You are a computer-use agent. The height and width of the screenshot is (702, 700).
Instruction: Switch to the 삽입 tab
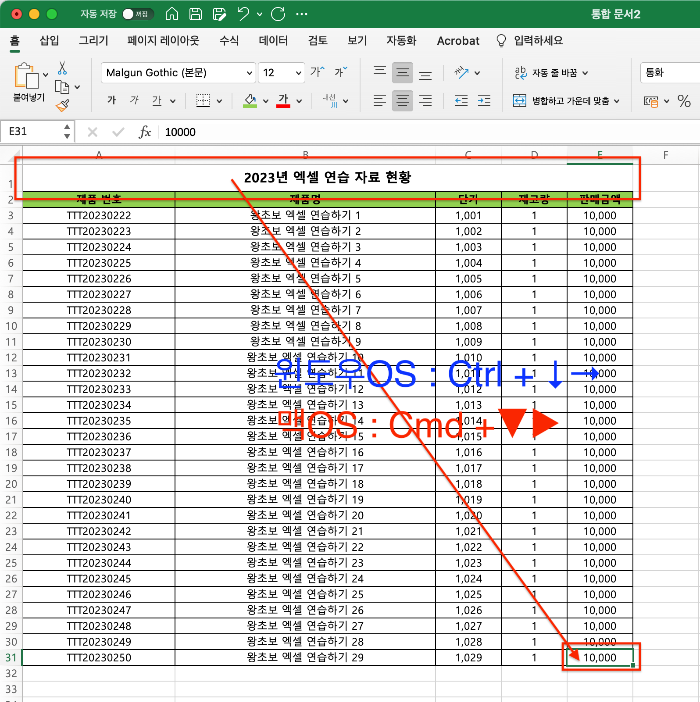49,41
